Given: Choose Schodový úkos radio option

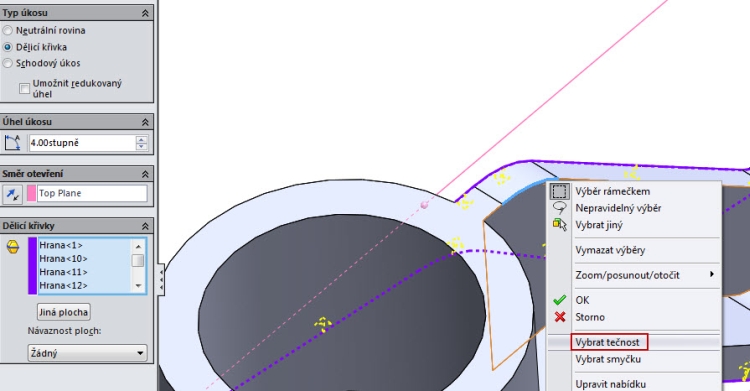Looking at the screenshot, I should [8, 63].
